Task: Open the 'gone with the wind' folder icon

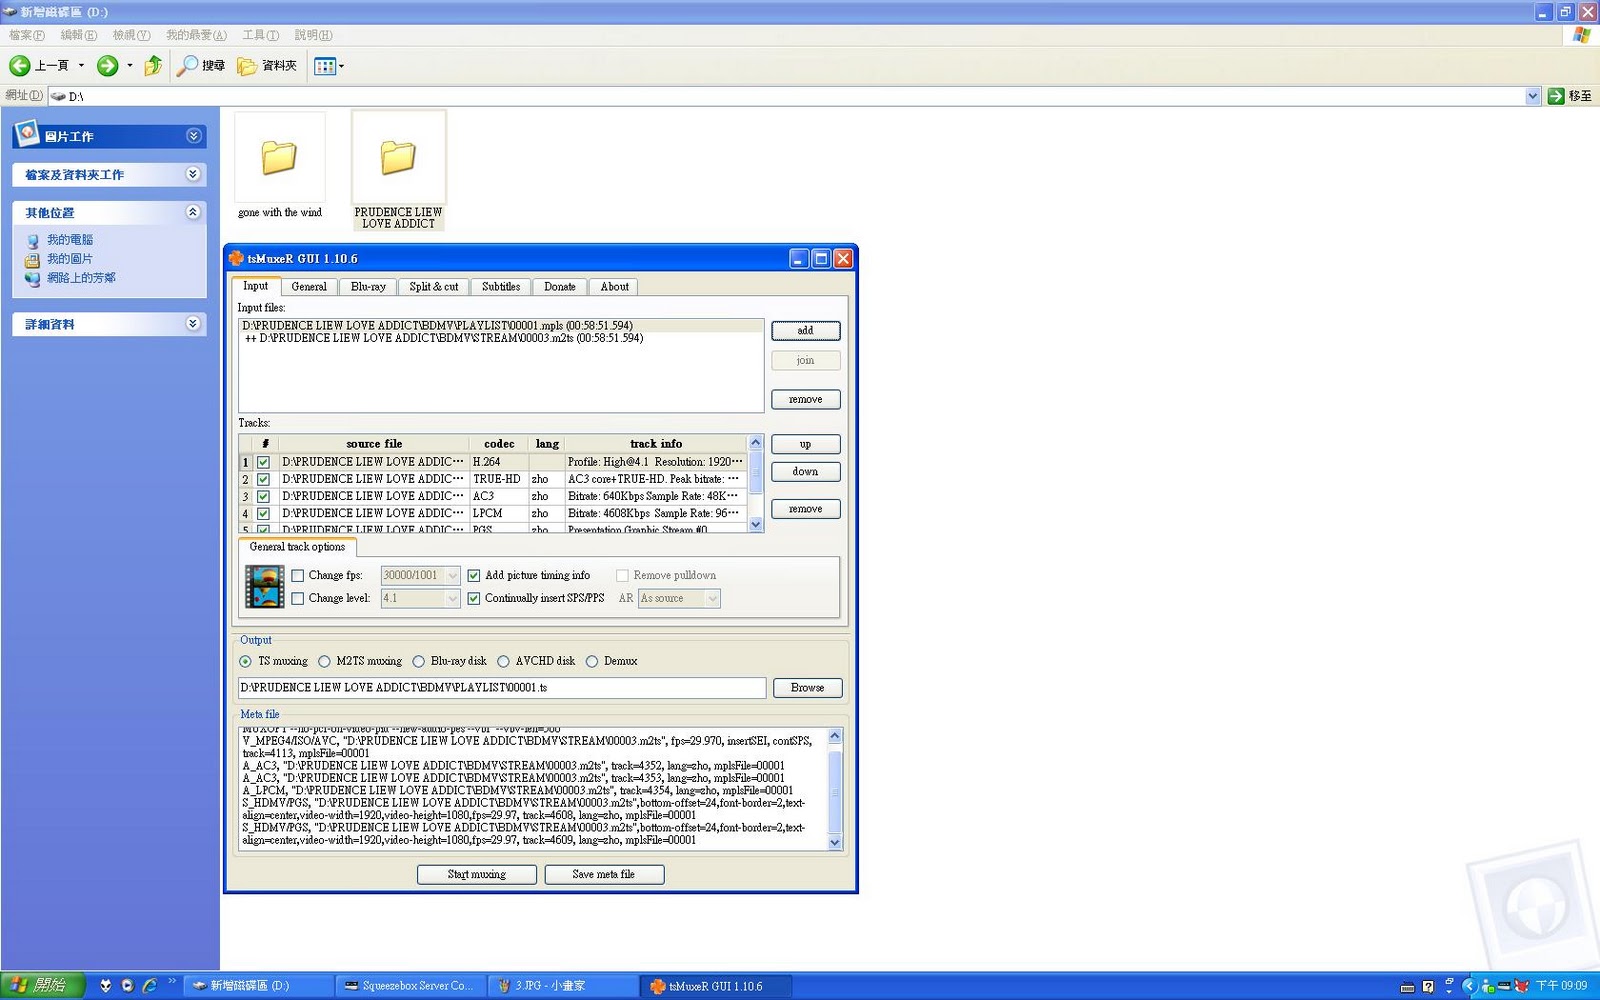Action: tap(279, 157)
